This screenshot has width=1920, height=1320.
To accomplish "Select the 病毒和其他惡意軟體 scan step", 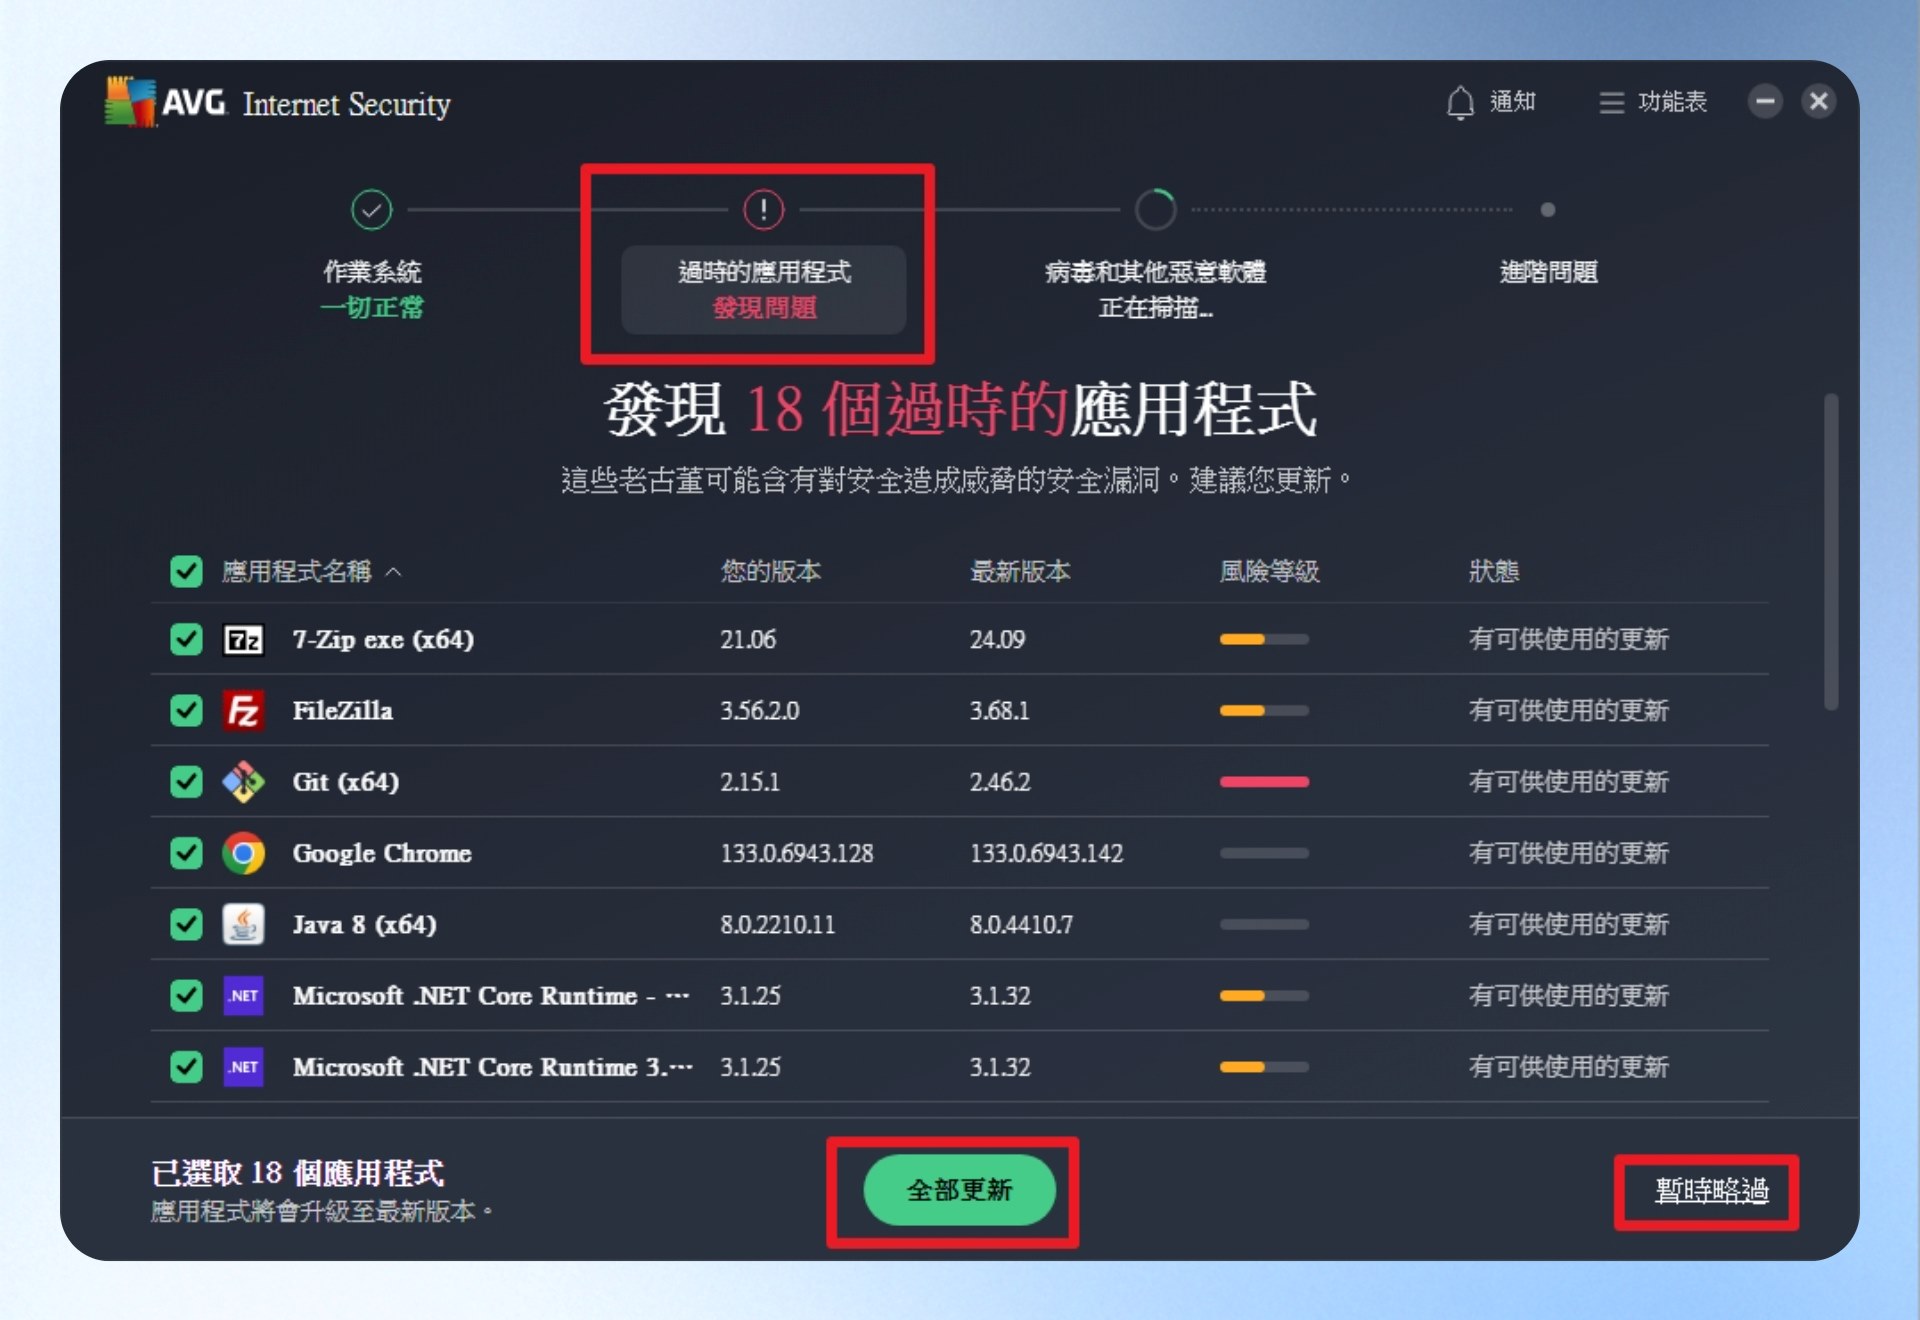I will (1155, 289).
